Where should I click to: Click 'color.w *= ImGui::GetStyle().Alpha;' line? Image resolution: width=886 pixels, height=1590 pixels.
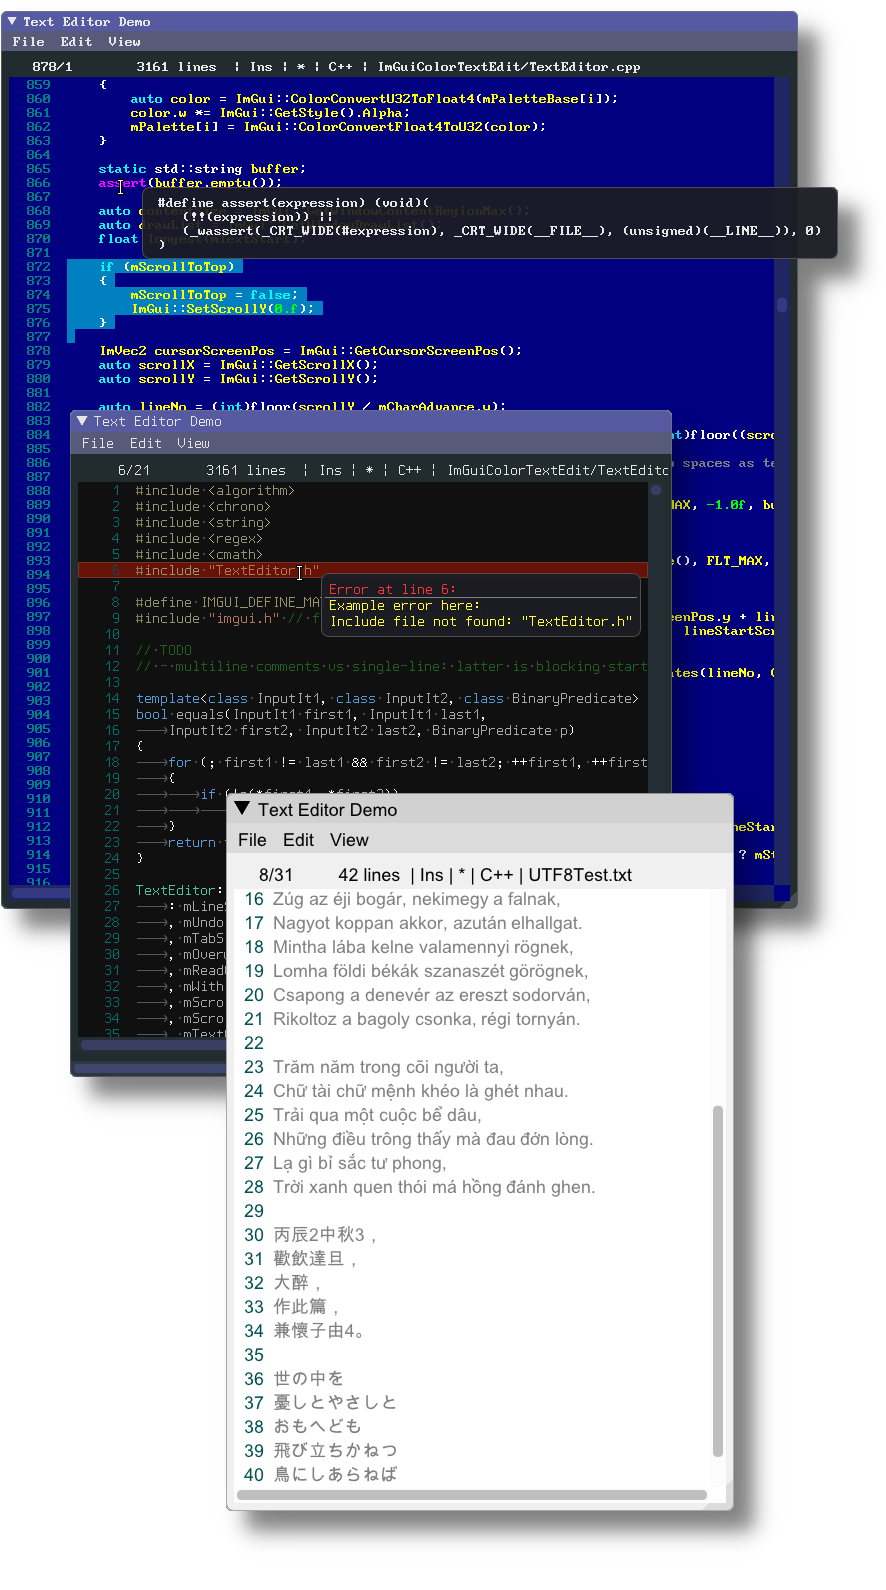coord(270,113)
